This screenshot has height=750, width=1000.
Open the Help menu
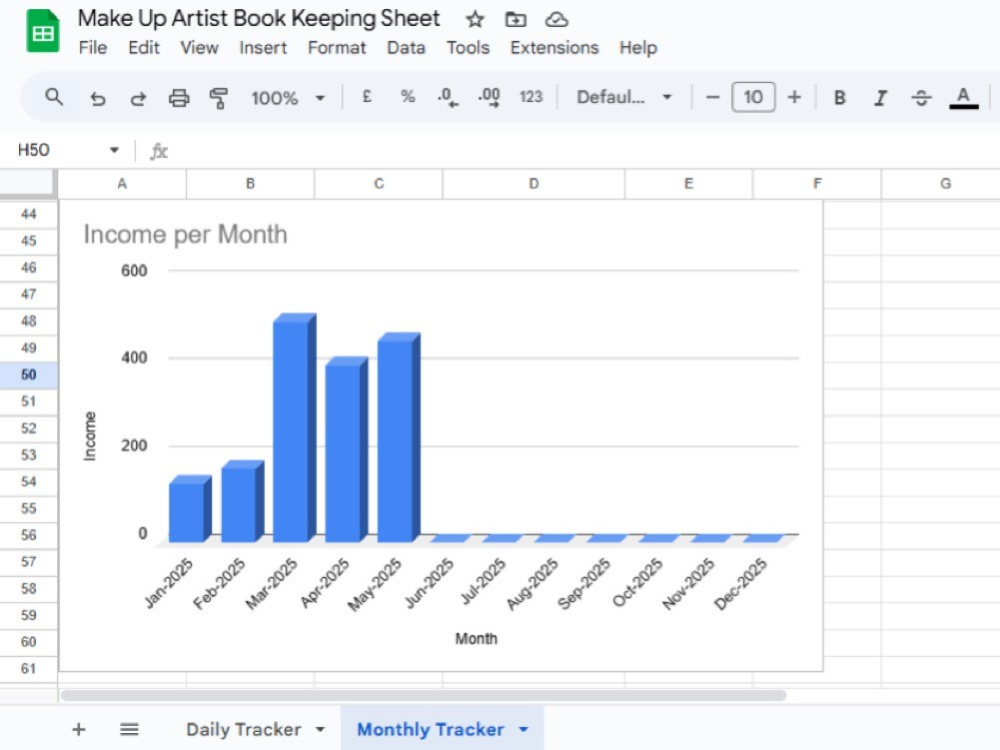pyautogui.click(x=638, y=48)
